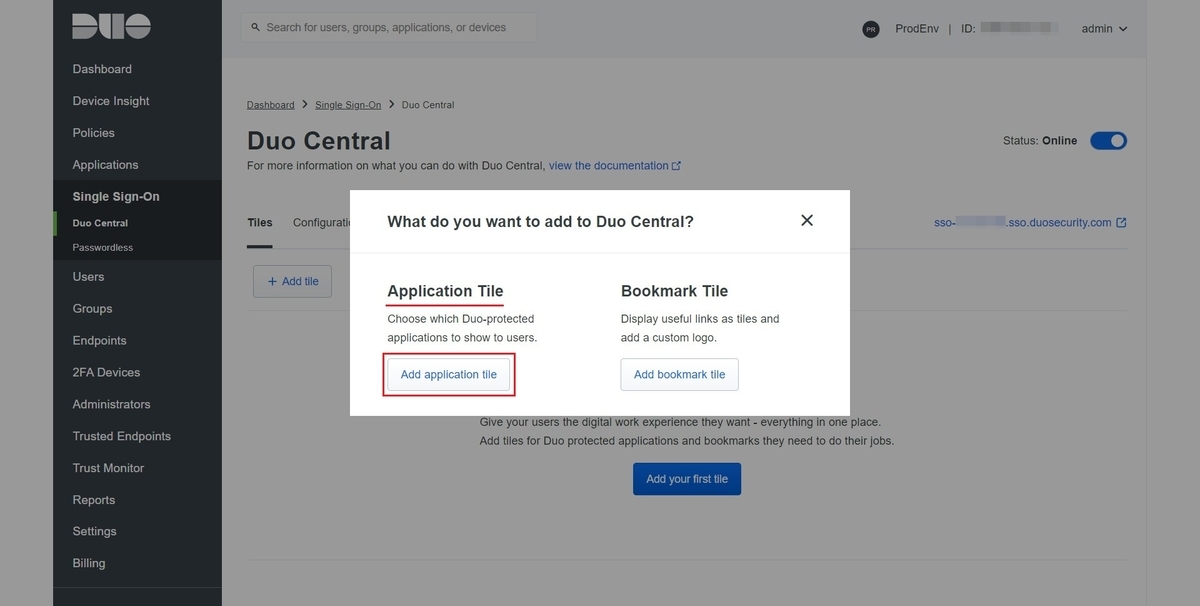This screenshot has height=606, width=1200.
Task: Open Passwordless sidebar subitem
Action: point(102,247)
